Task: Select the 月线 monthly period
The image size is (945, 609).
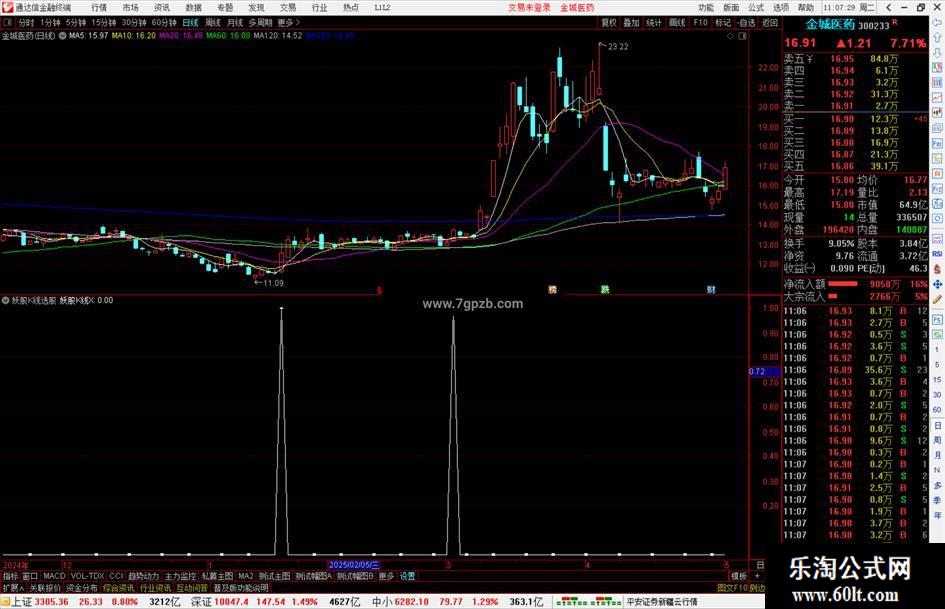Action: pos(235,23)
